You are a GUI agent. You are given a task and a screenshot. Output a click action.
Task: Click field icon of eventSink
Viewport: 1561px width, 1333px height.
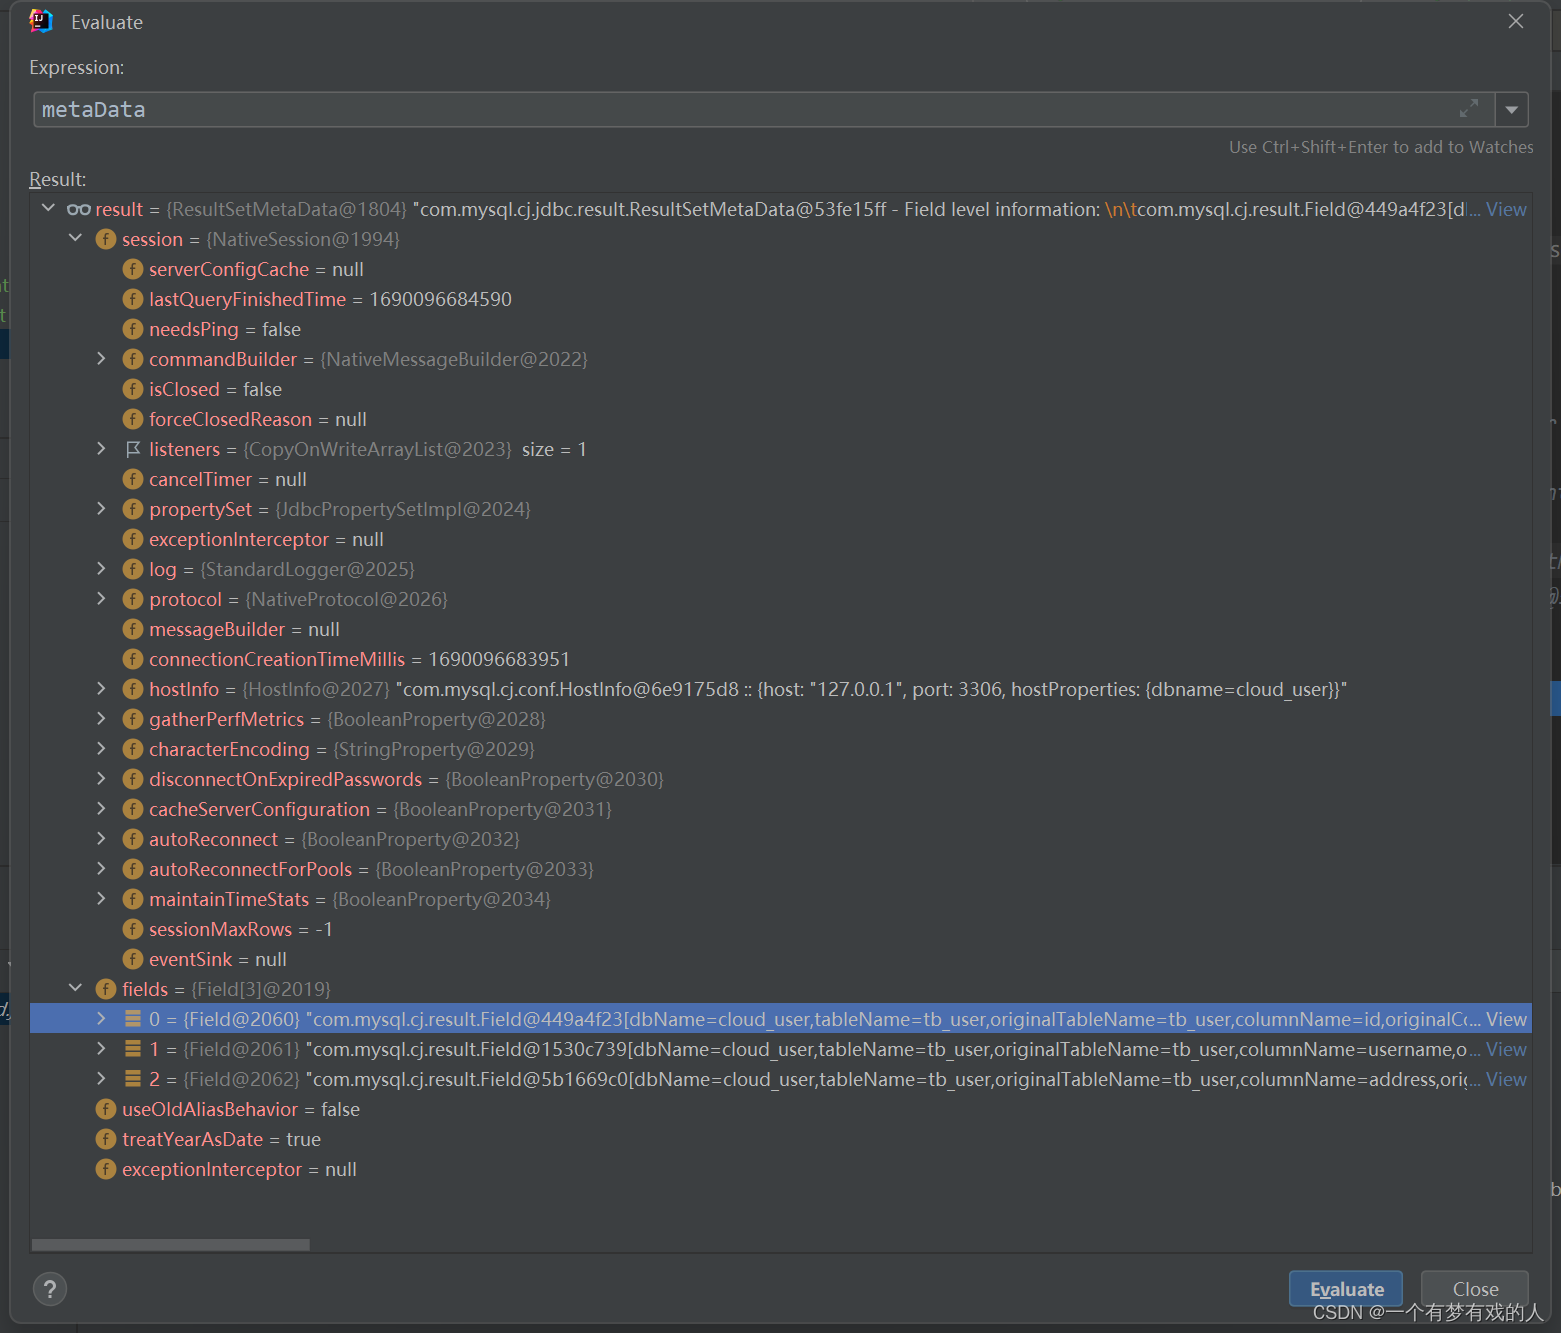pos(133,959)
